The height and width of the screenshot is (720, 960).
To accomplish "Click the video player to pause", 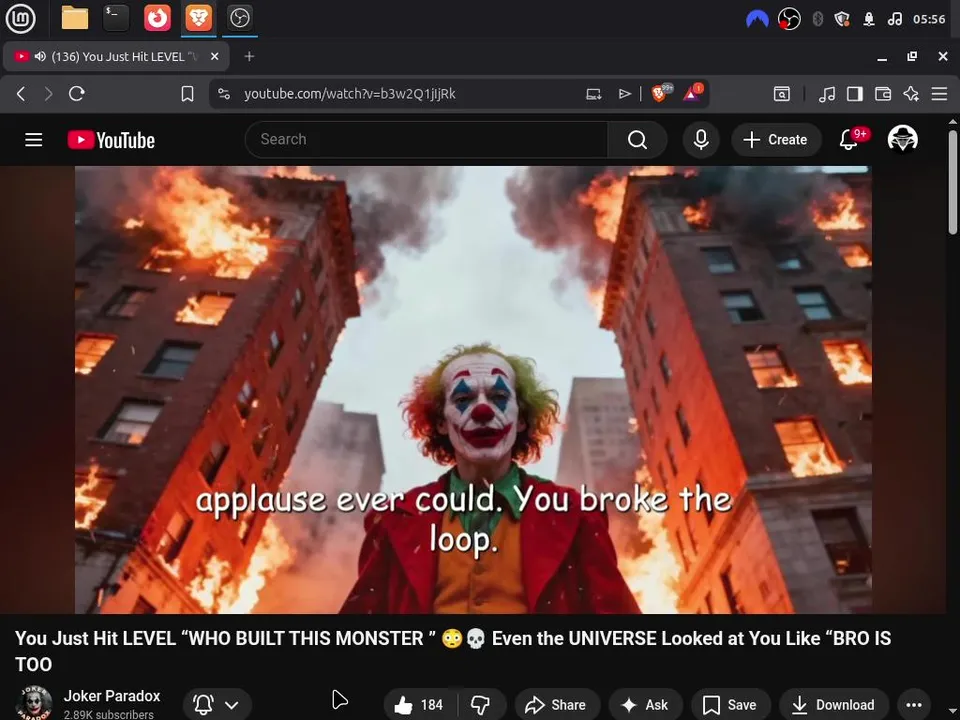I will [473, 389].
